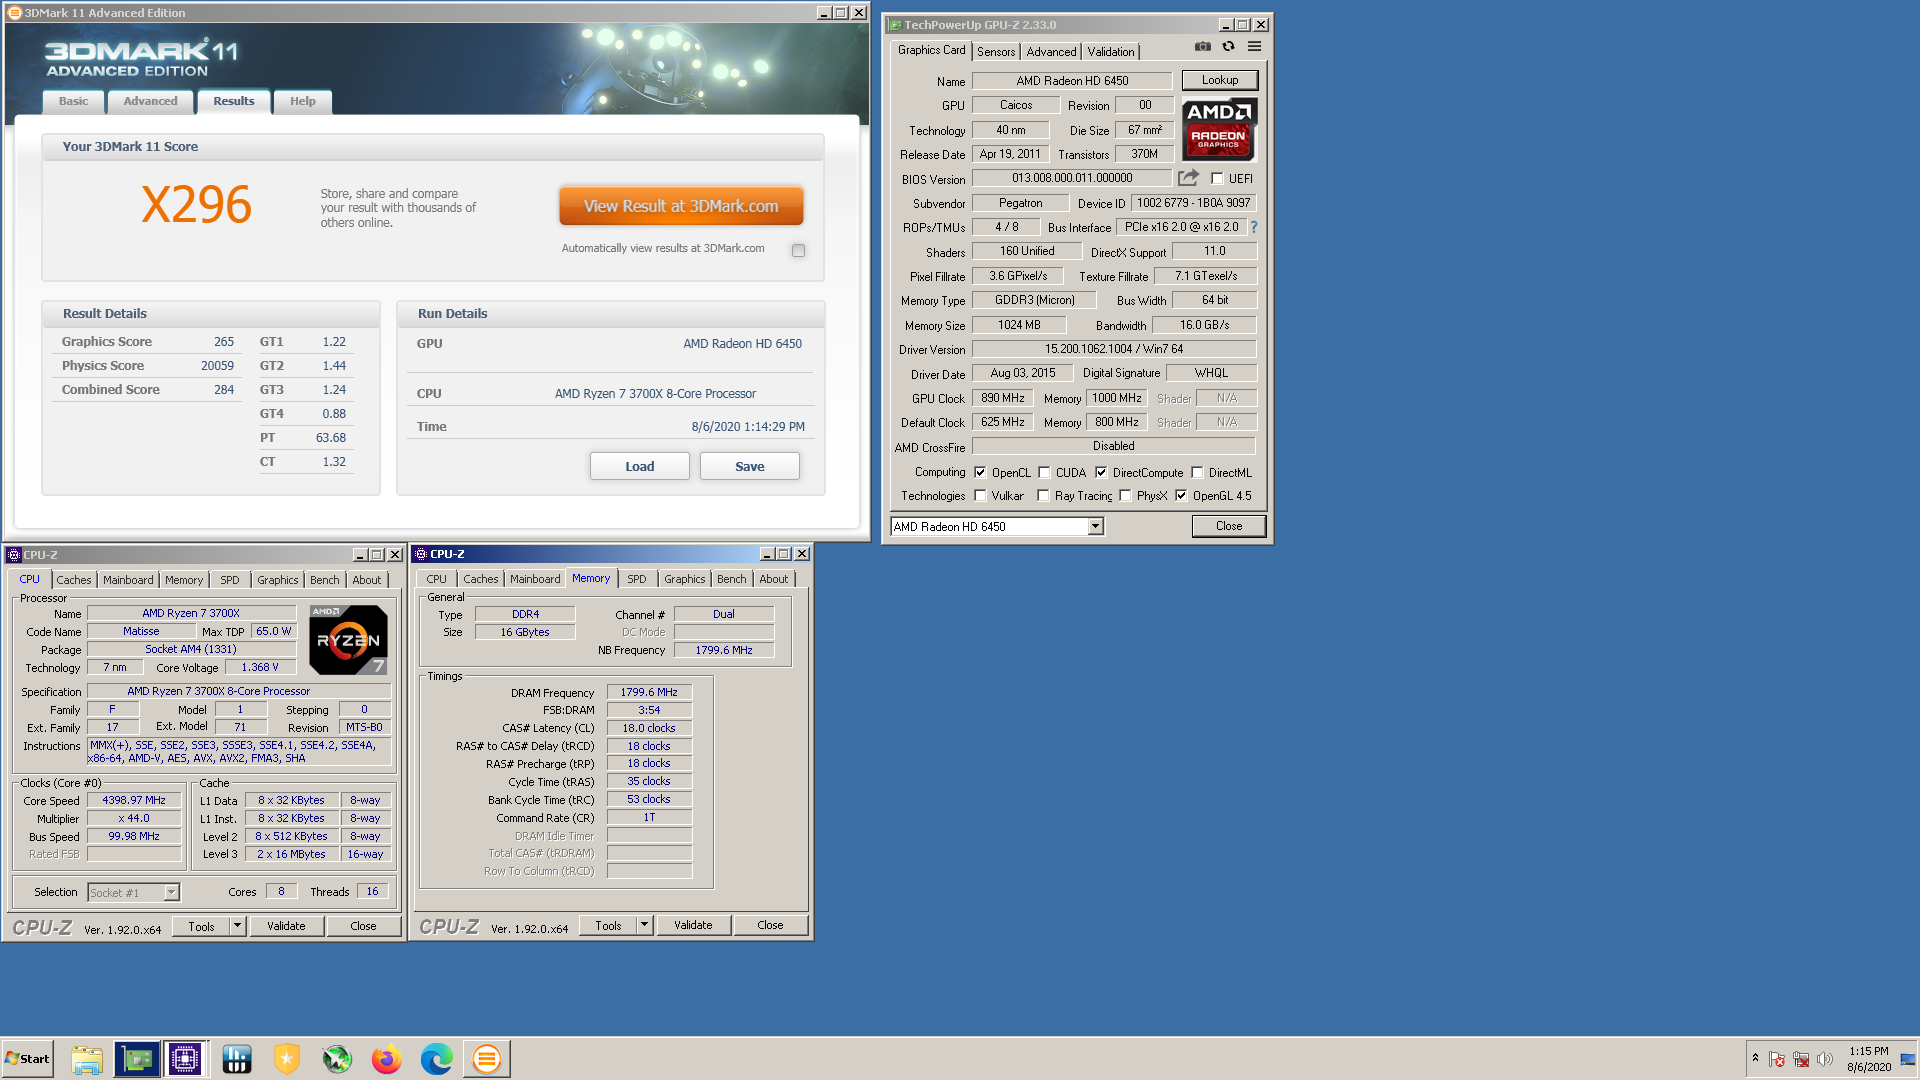This screenshot has height=1080, width=1920.
Task: Click the network disconnected tray icon
Action: pos(1801,1059)
